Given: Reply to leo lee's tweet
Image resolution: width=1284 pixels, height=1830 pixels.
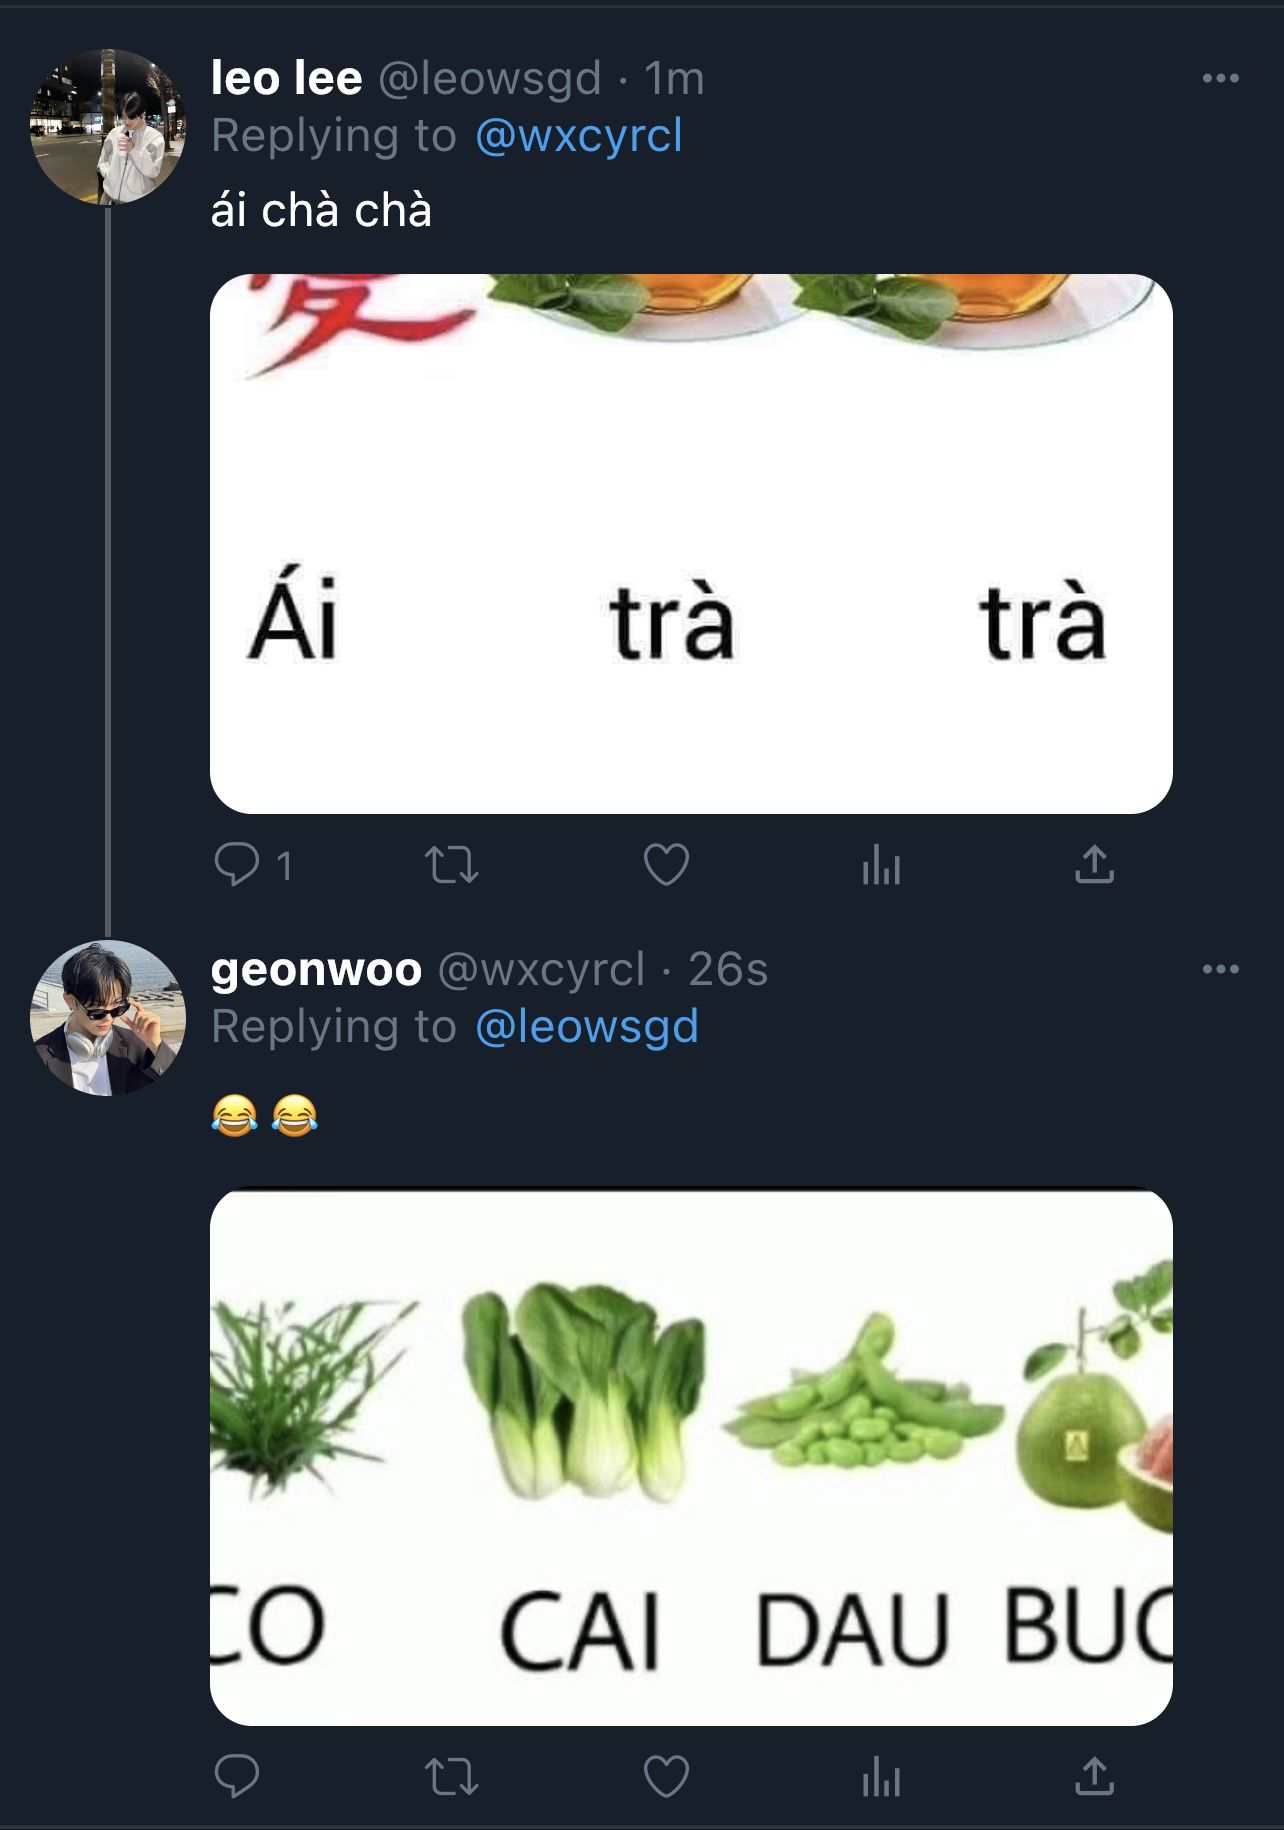Looking at the screenshot, I should pos(237,865).
